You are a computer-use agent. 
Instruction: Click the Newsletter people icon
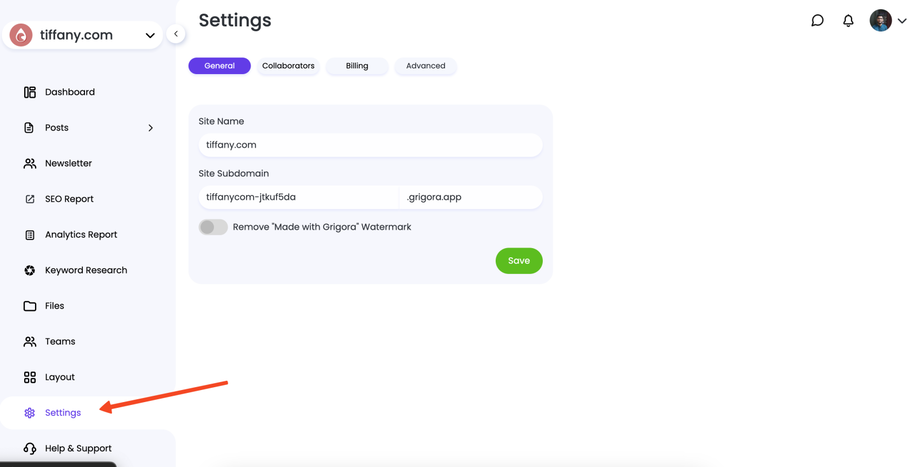point(30,163)
